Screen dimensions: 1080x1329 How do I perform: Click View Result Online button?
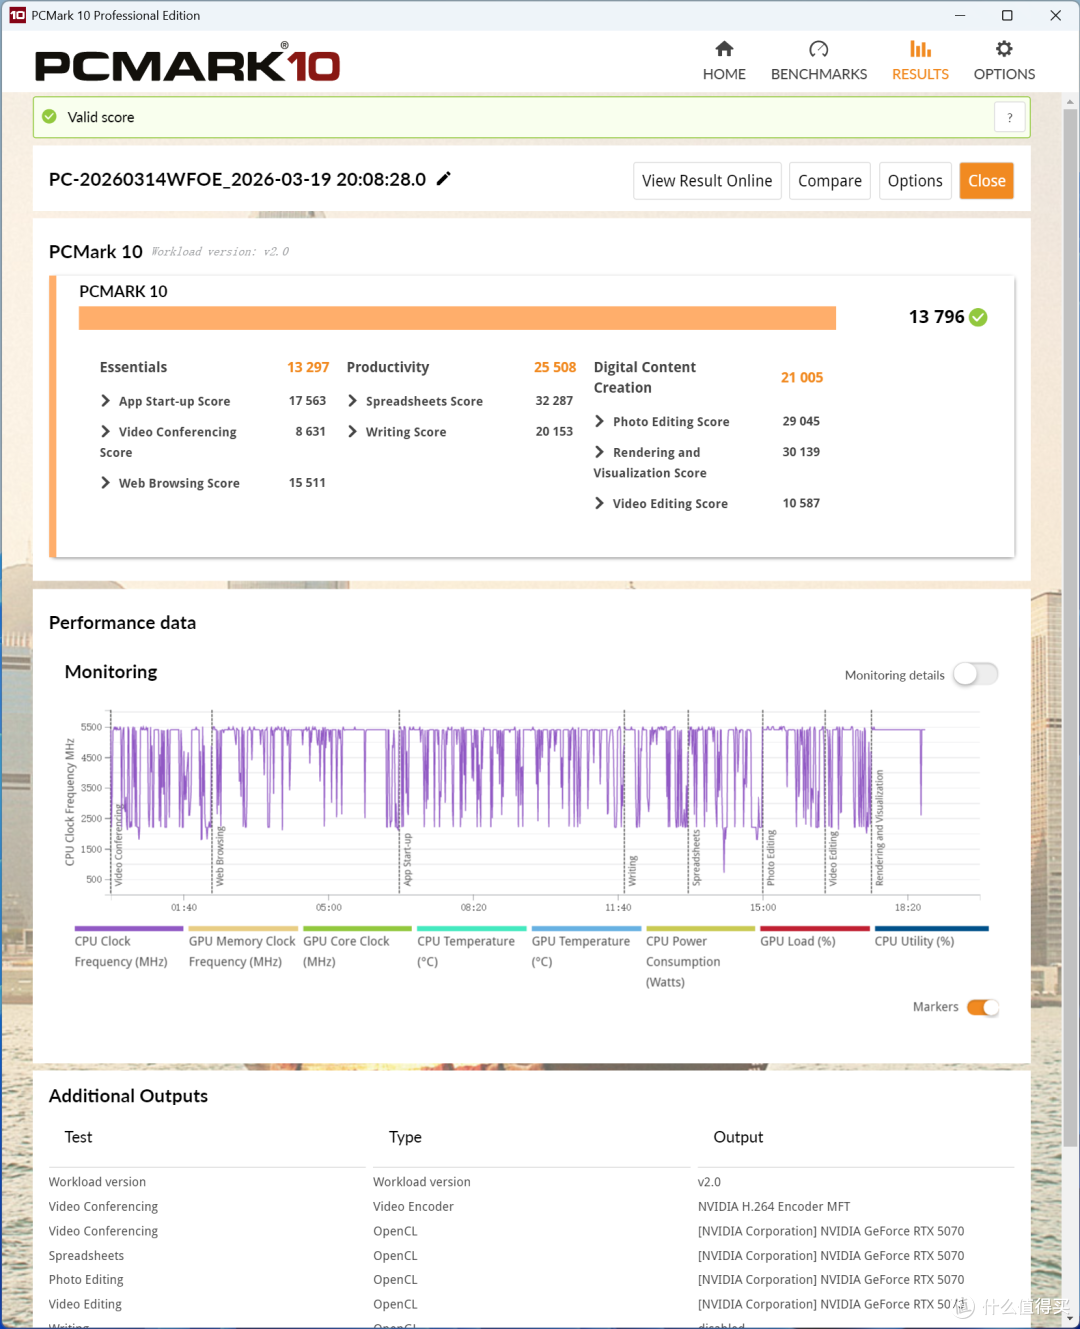(x=707, y=181)
